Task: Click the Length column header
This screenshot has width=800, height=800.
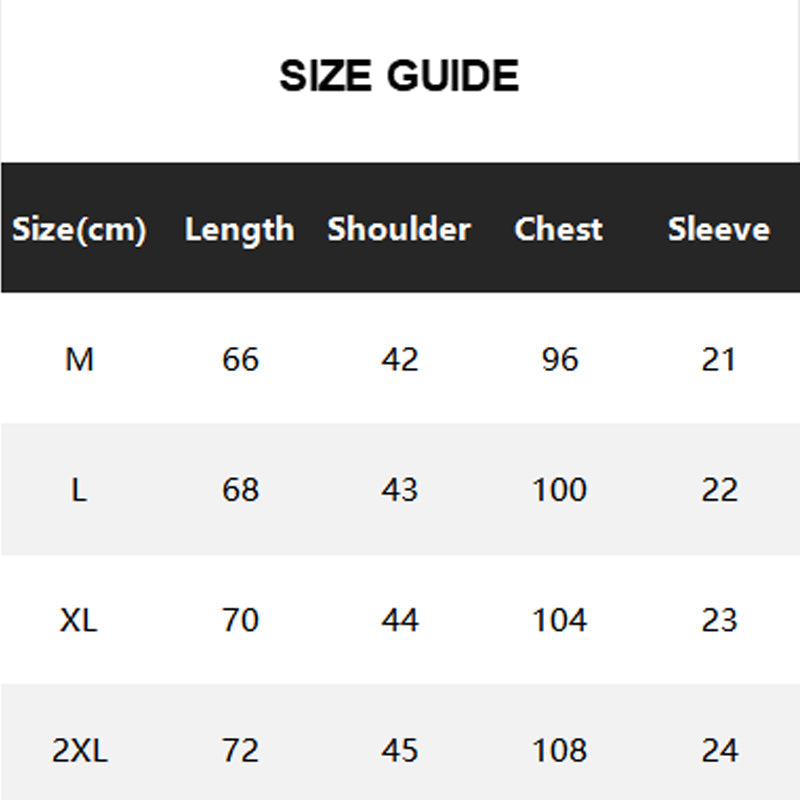Action: coord(239,230)
